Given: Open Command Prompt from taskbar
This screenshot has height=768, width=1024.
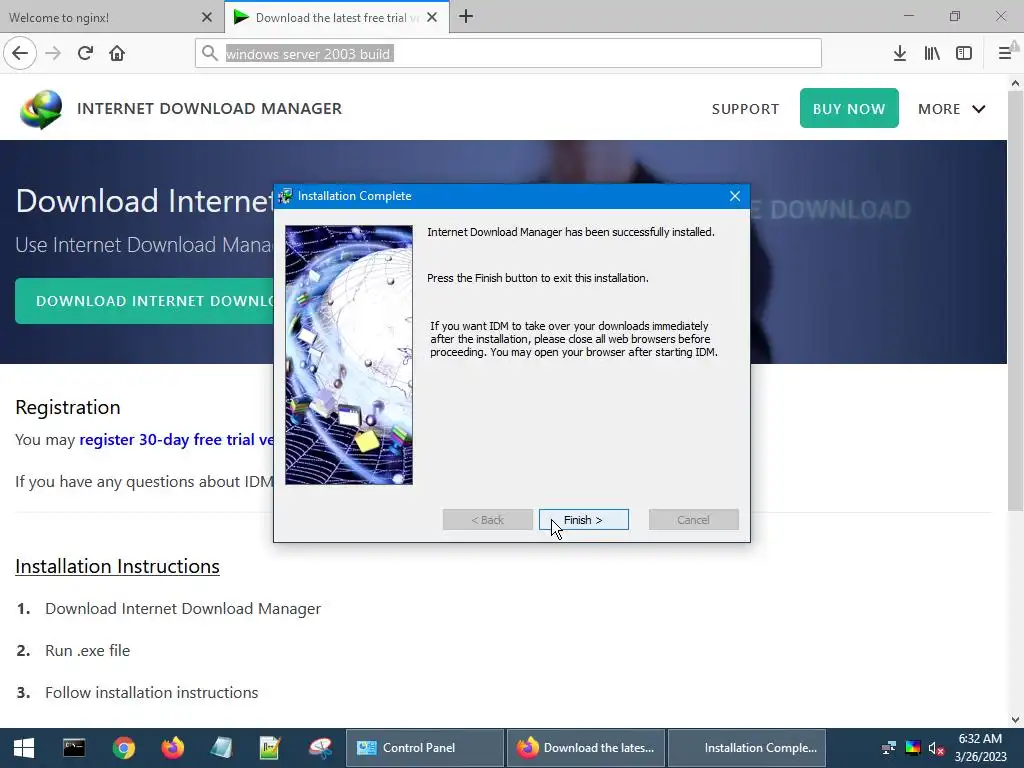Looking at the screenshot, I should (x=74, y=748).
